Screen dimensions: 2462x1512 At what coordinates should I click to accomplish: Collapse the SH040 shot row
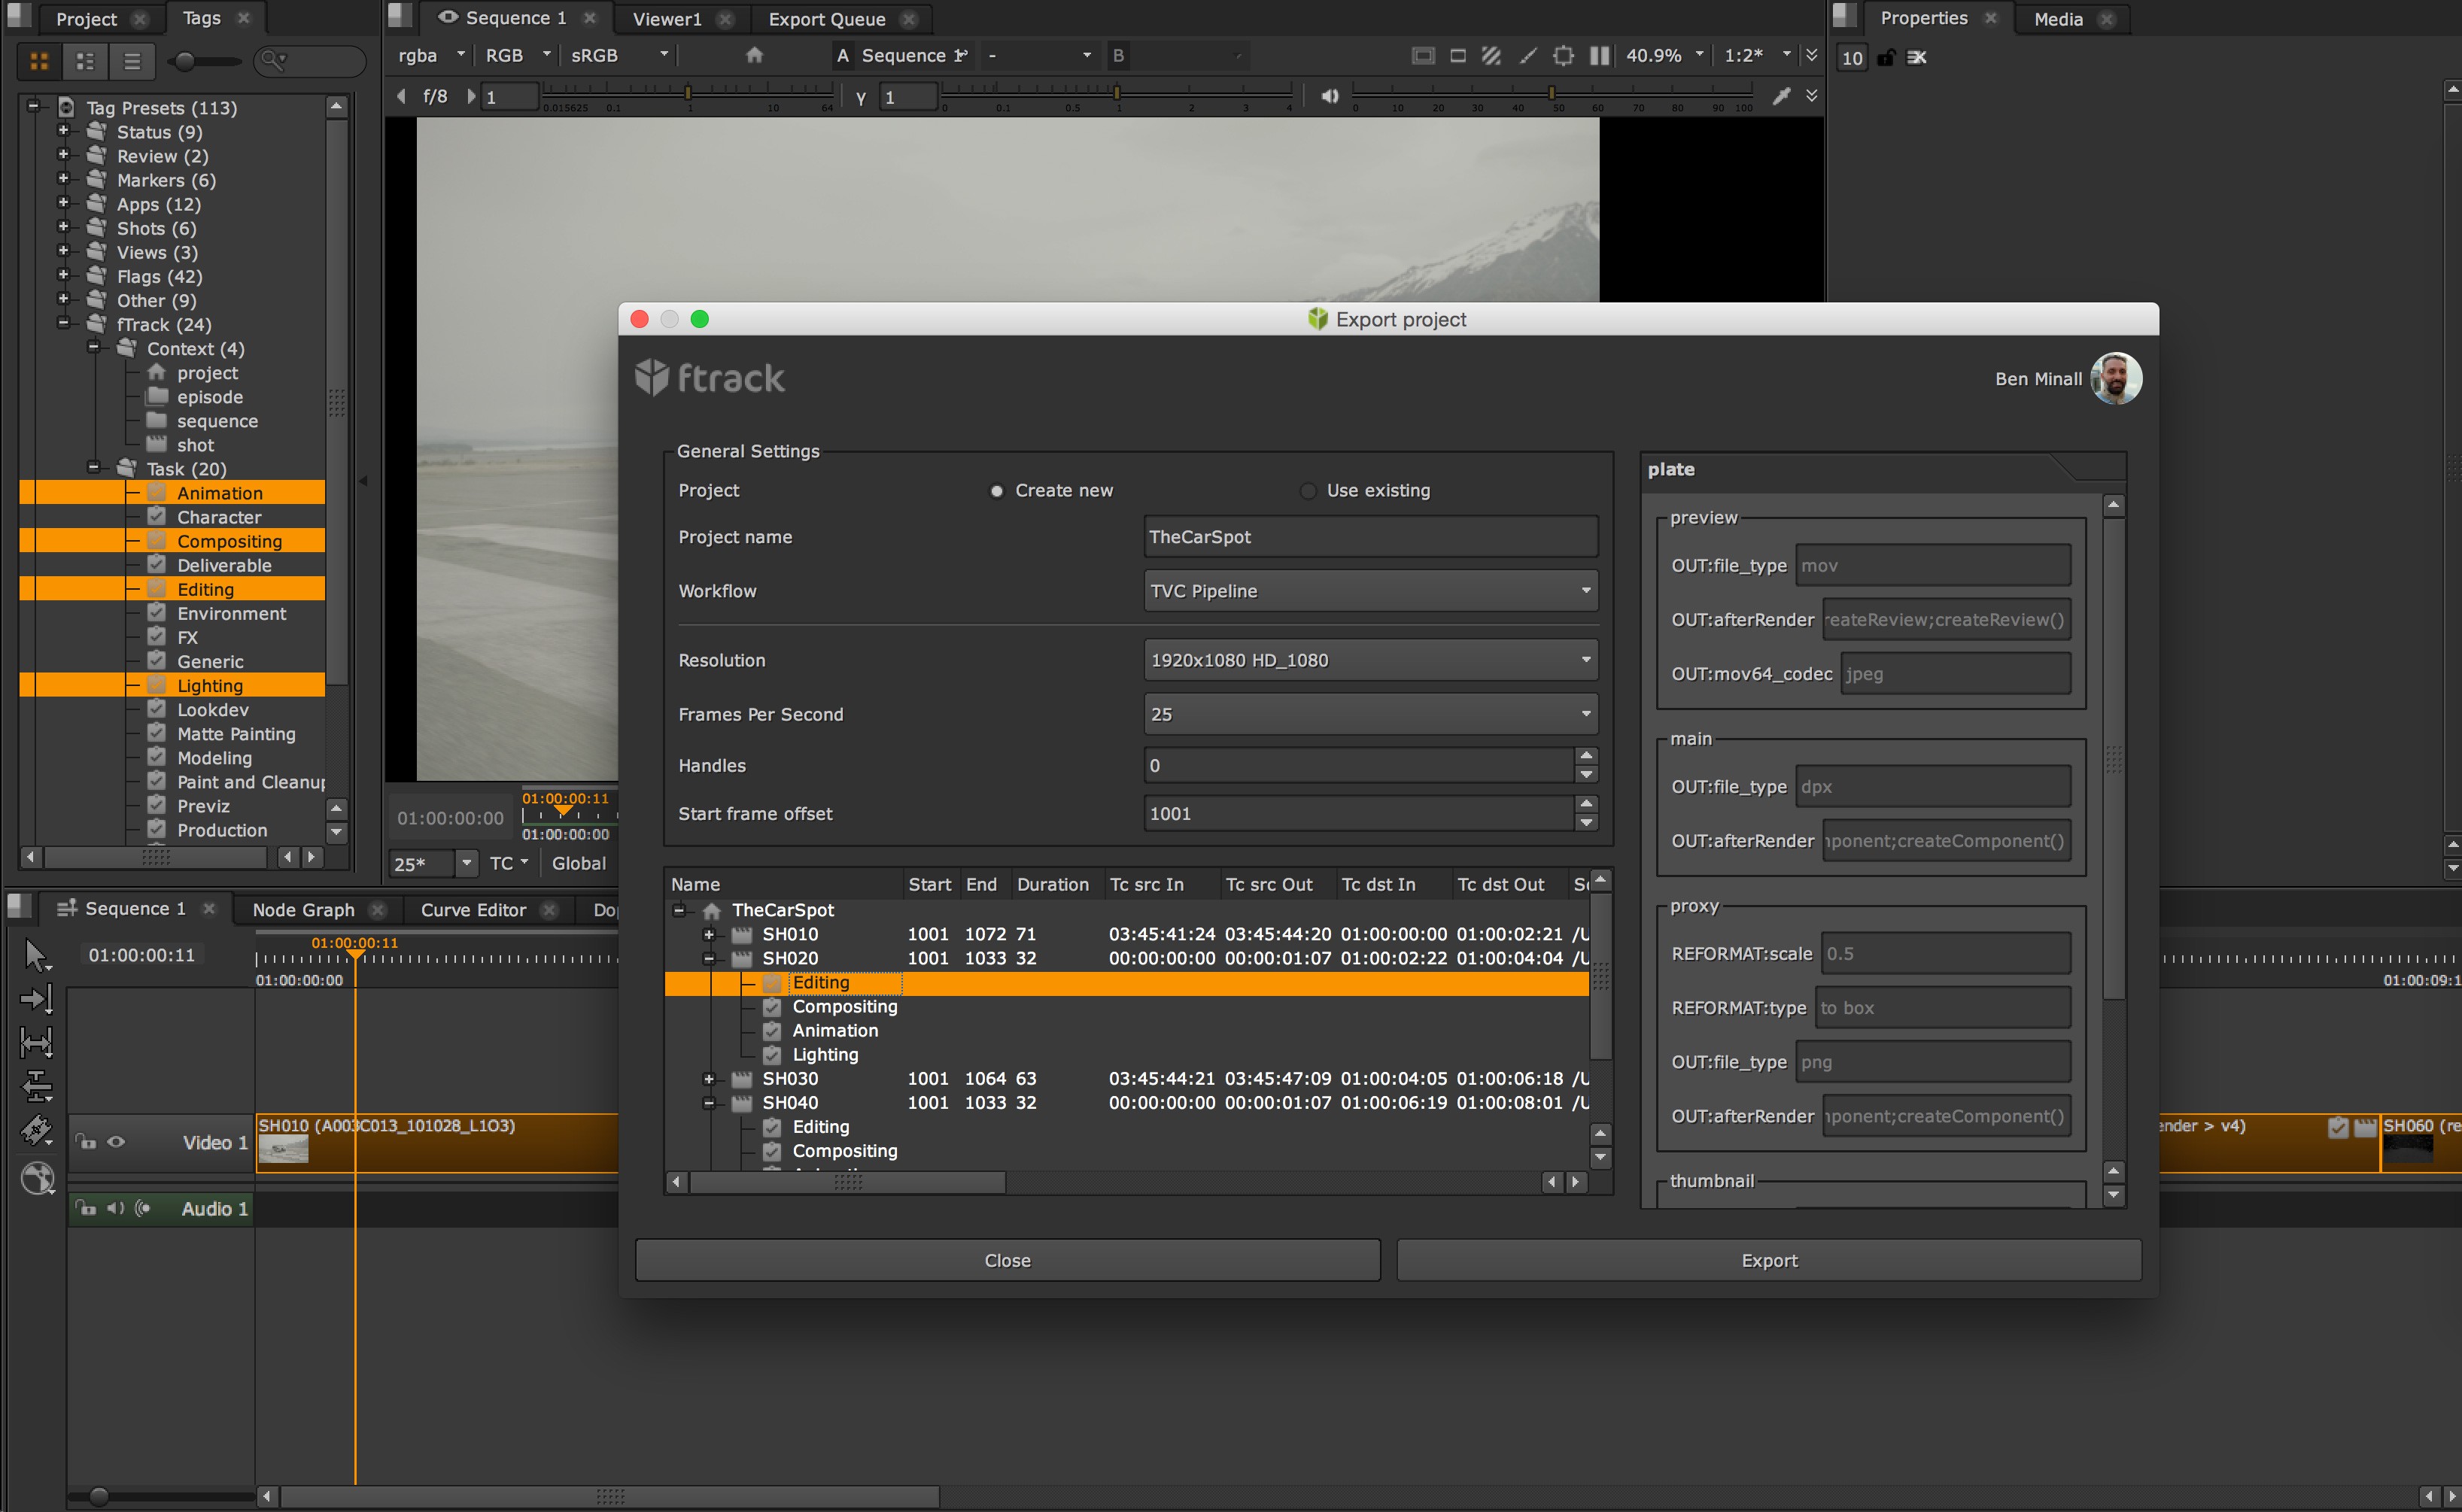[709, 1102]
